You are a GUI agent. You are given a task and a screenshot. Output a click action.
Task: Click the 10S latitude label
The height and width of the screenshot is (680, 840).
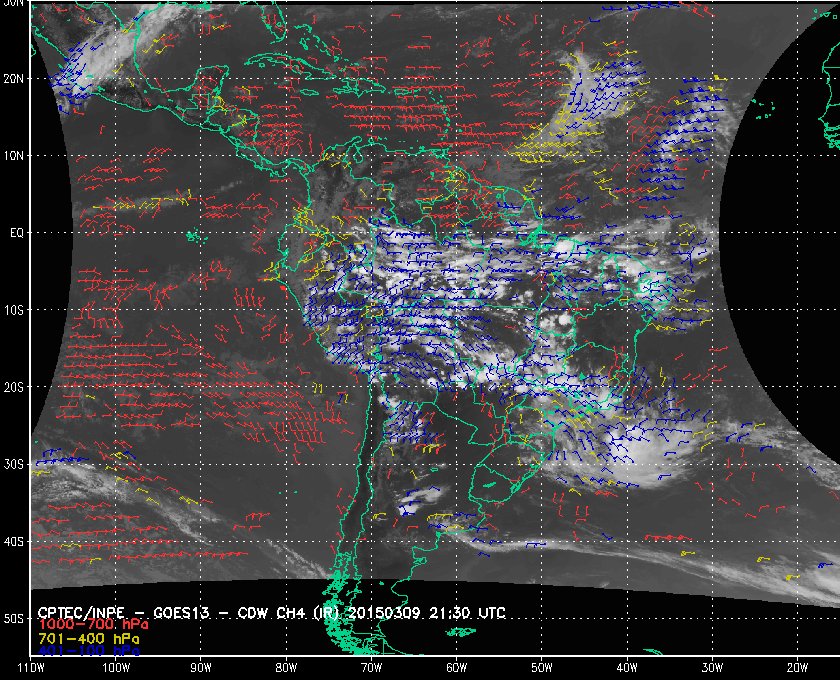click(x=13, y=310)
